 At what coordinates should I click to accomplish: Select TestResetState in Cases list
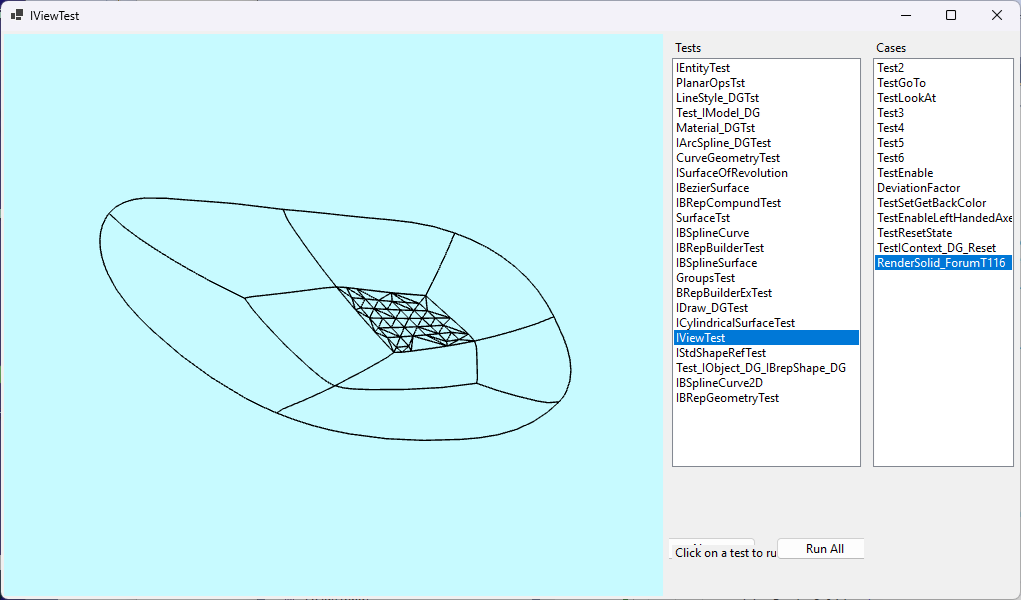914,233
